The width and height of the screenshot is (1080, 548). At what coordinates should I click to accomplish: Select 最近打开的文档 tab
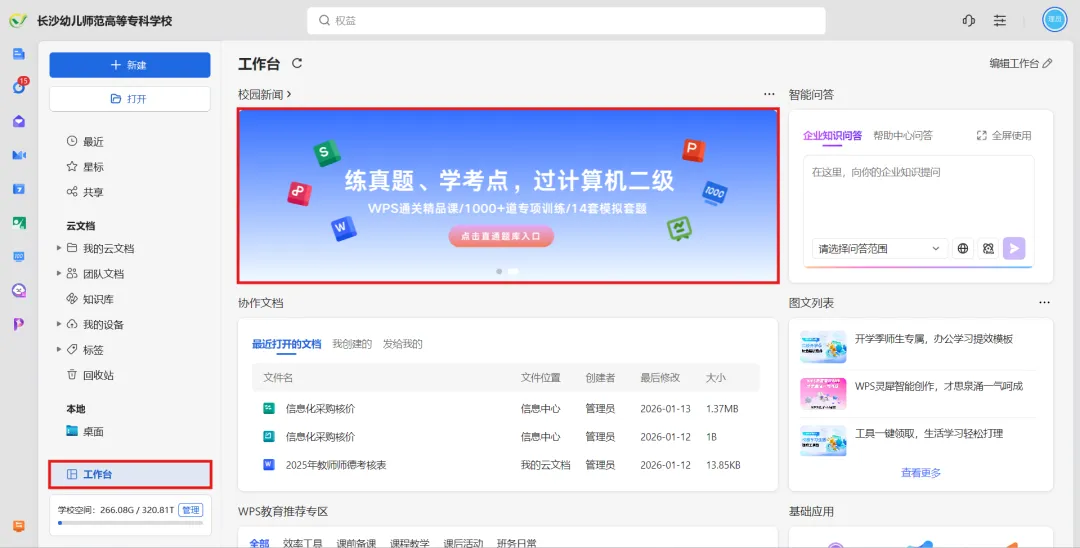coord(287,344)
